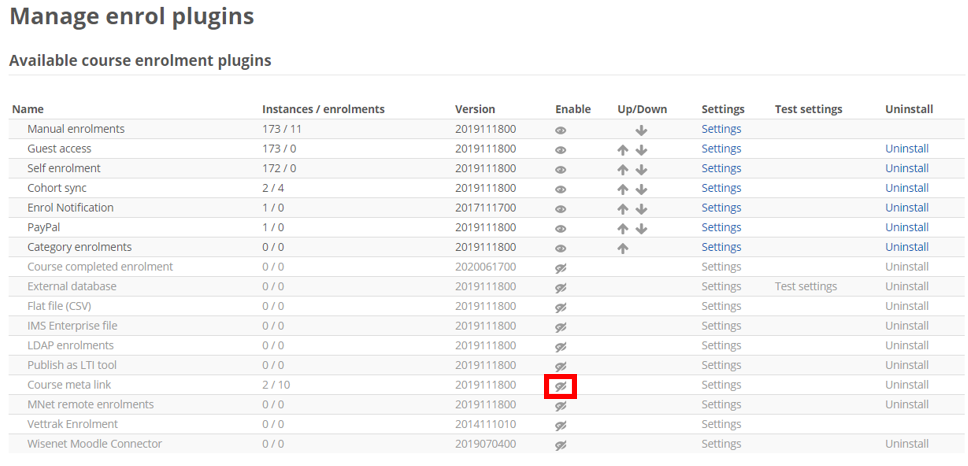Uninstall Course completed enrolment plugin
The height and width of the screenshot is (466, 968).
click(907, 267)
